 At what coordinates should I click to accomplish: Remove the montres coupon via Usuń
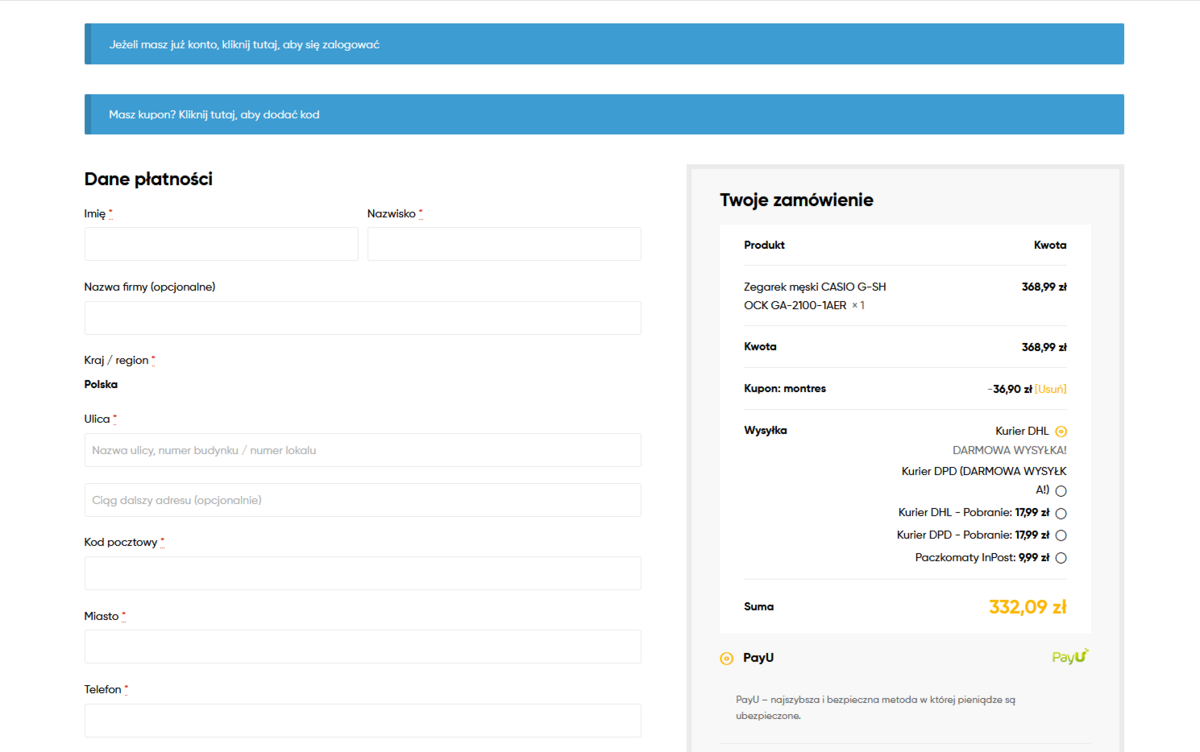point(1051,389)
